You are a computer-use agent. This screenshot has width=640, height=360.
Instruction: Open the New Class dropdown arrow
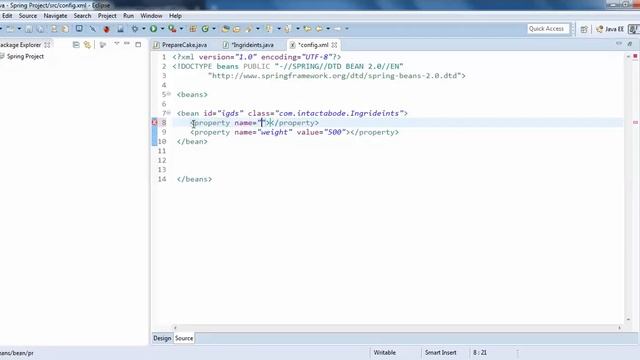click(214, 29)
